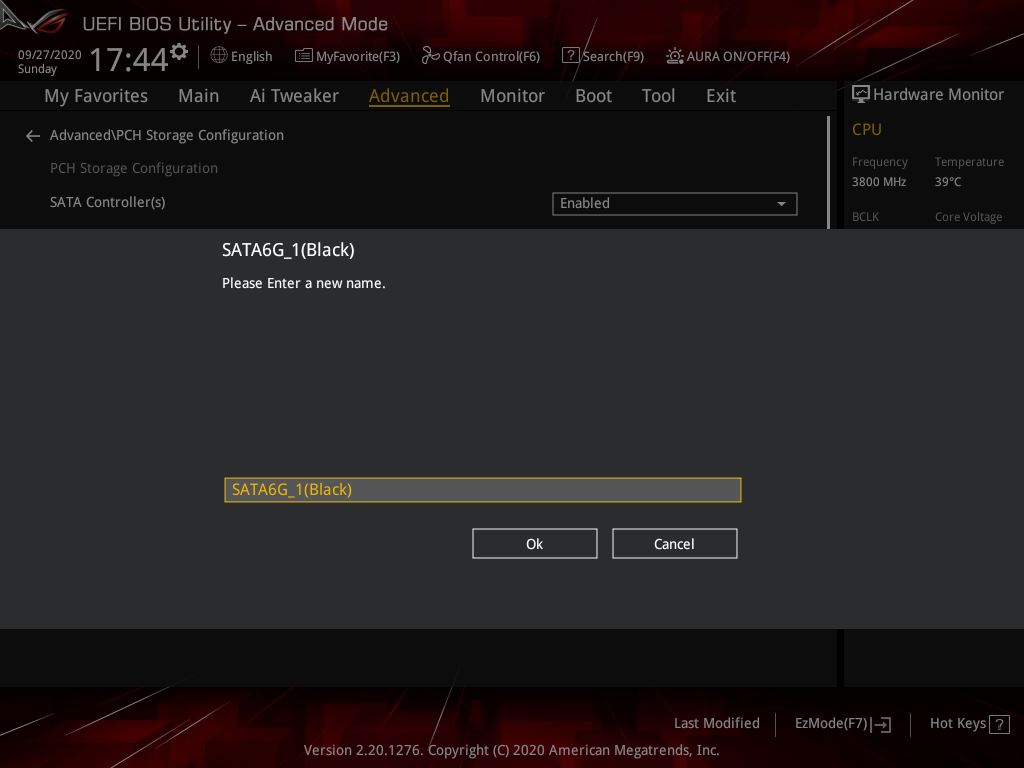
Task: Select the Advanced tab
Action: point(409,96)
